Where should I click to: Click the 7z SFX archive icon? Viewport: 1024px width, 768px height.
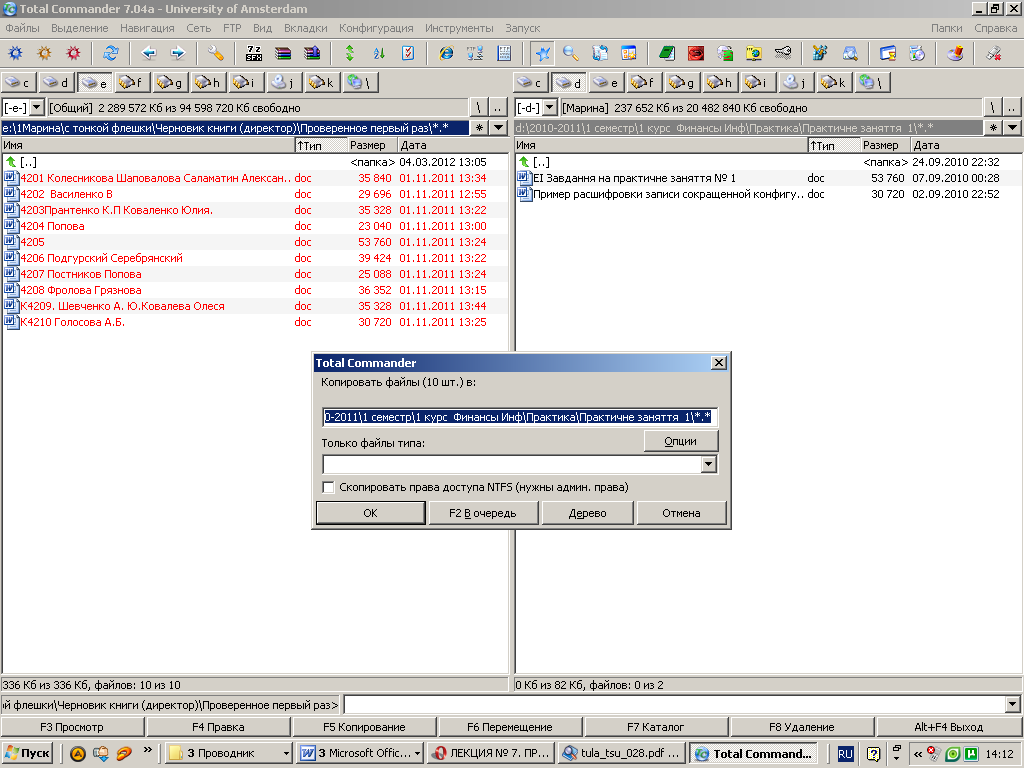coord(253,54)
